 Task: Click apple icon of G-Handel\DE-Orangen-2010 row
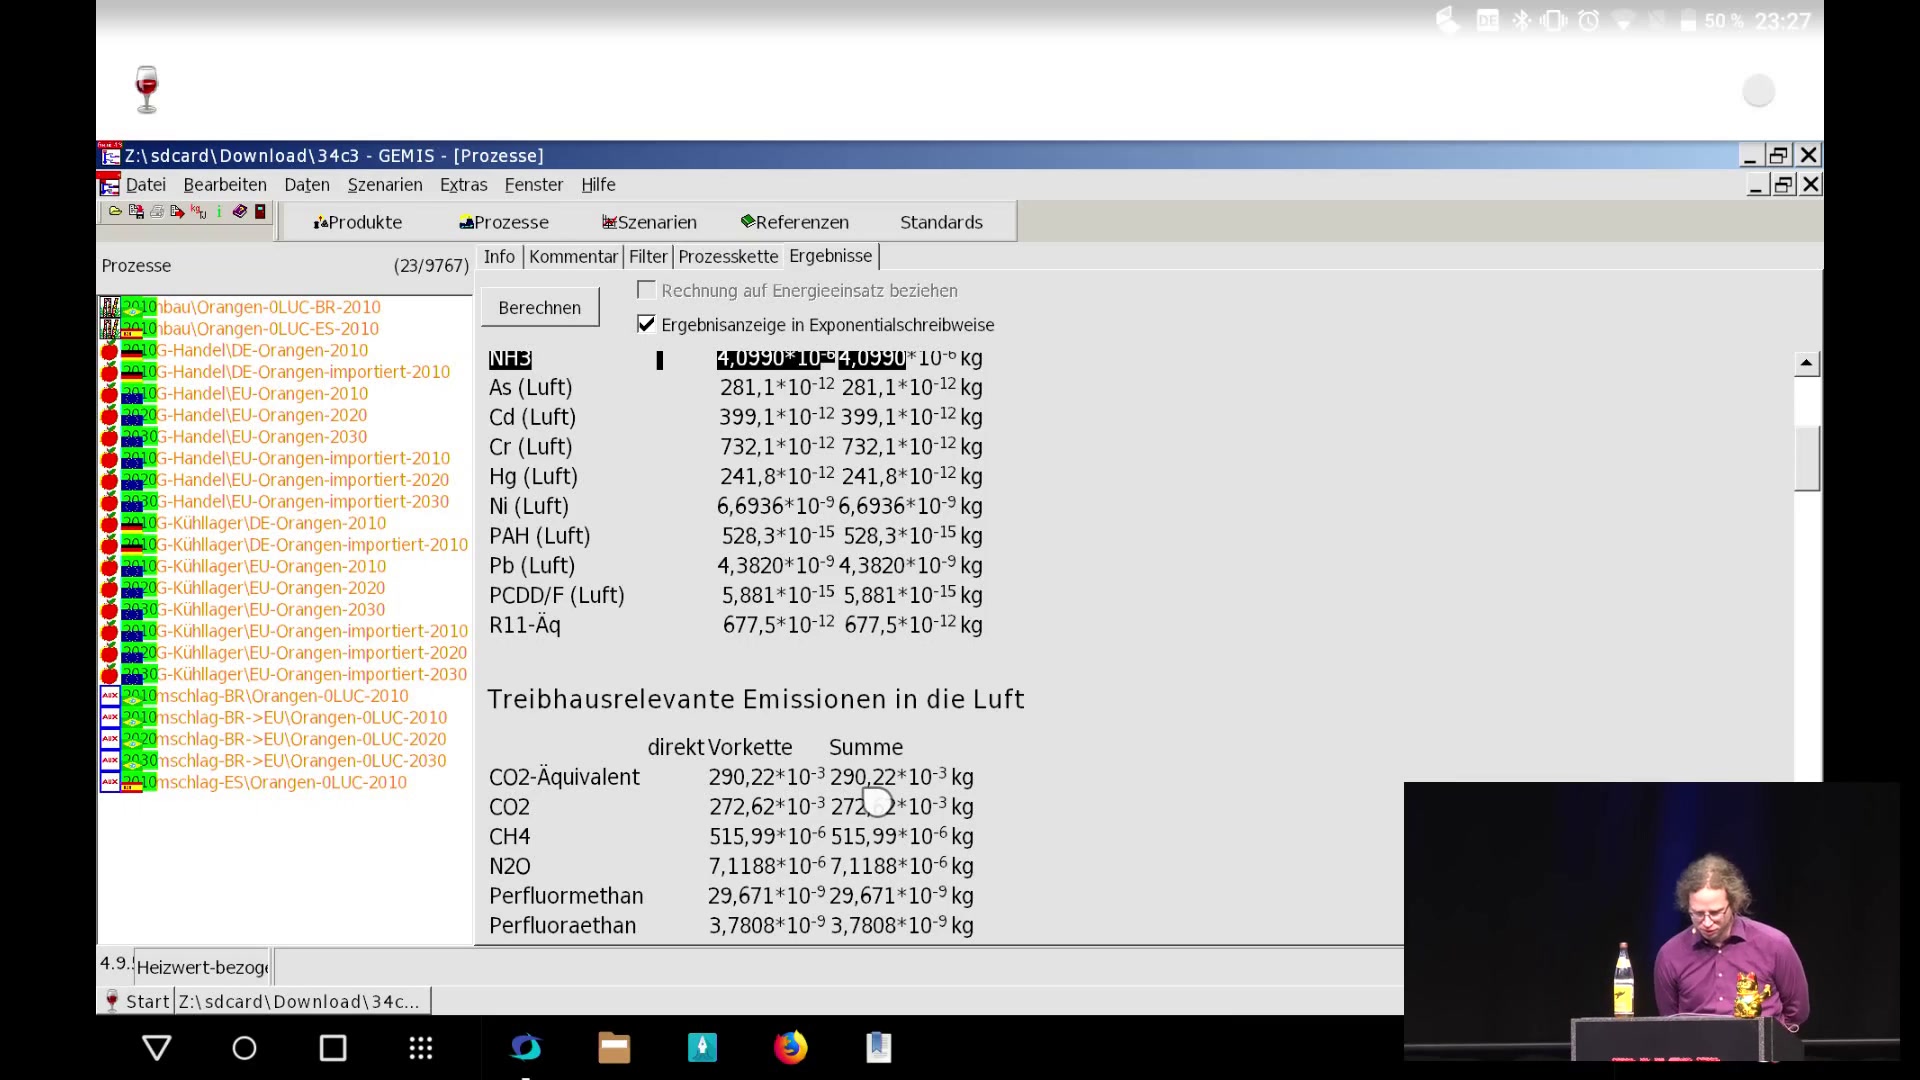109,351
